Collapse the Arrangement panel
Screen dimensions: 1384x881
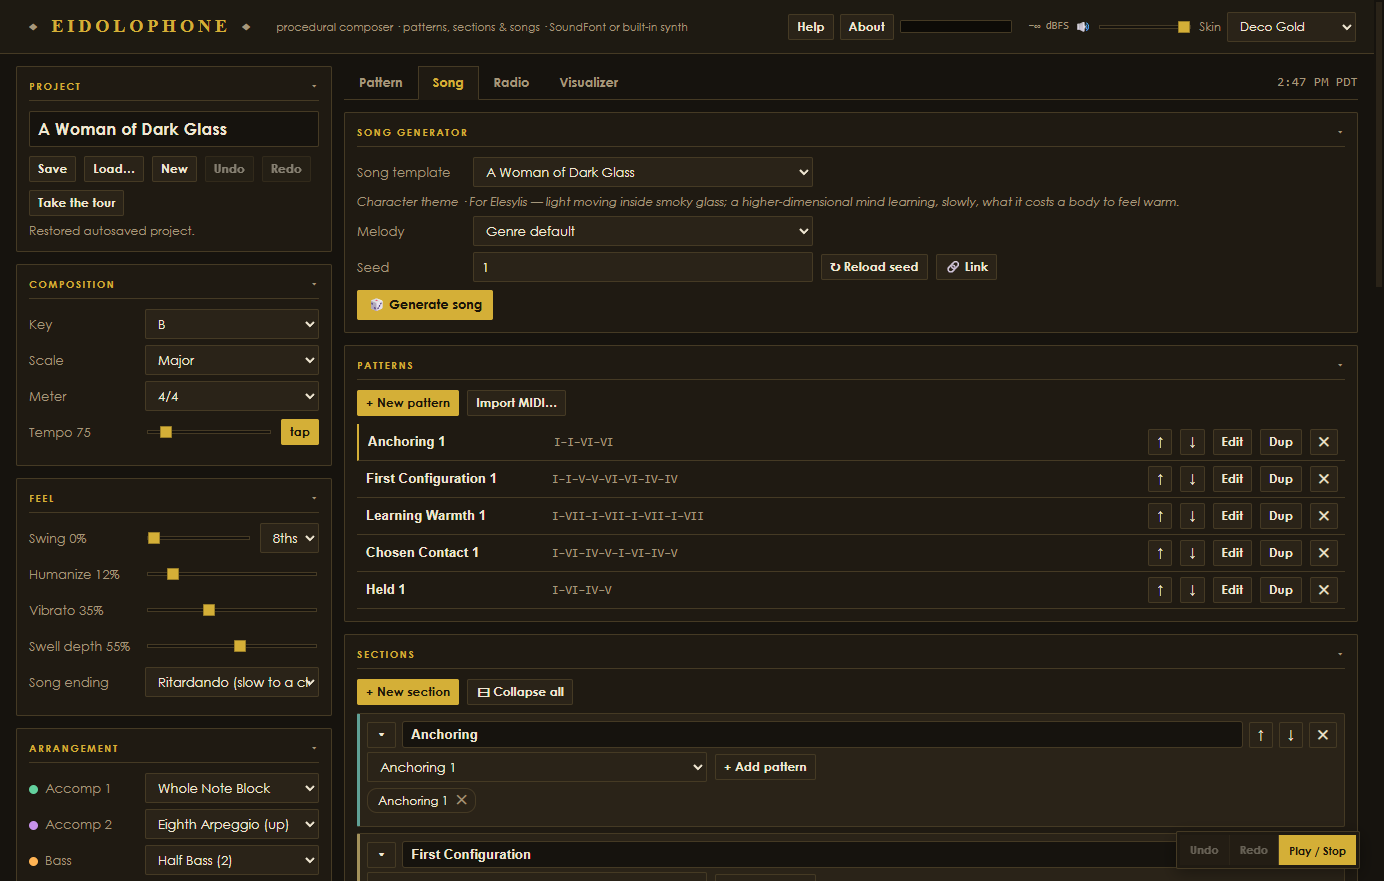click(314, 749)
